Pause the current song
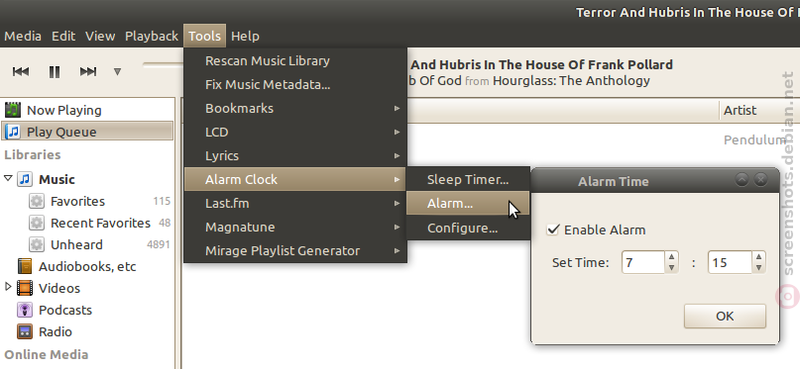 55,71
